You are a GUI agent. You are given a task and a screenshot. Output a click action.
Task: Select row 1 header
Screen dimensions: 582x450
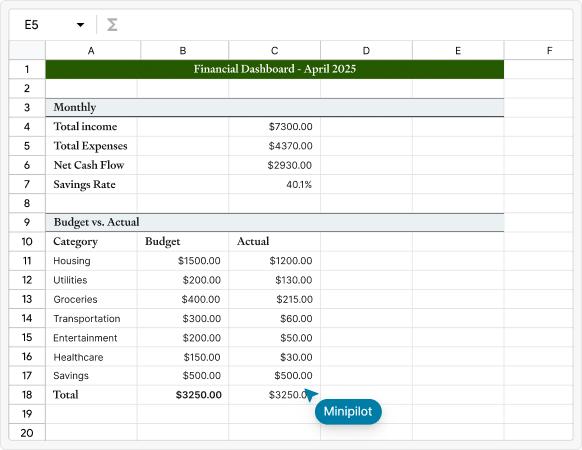click(27, 69)
